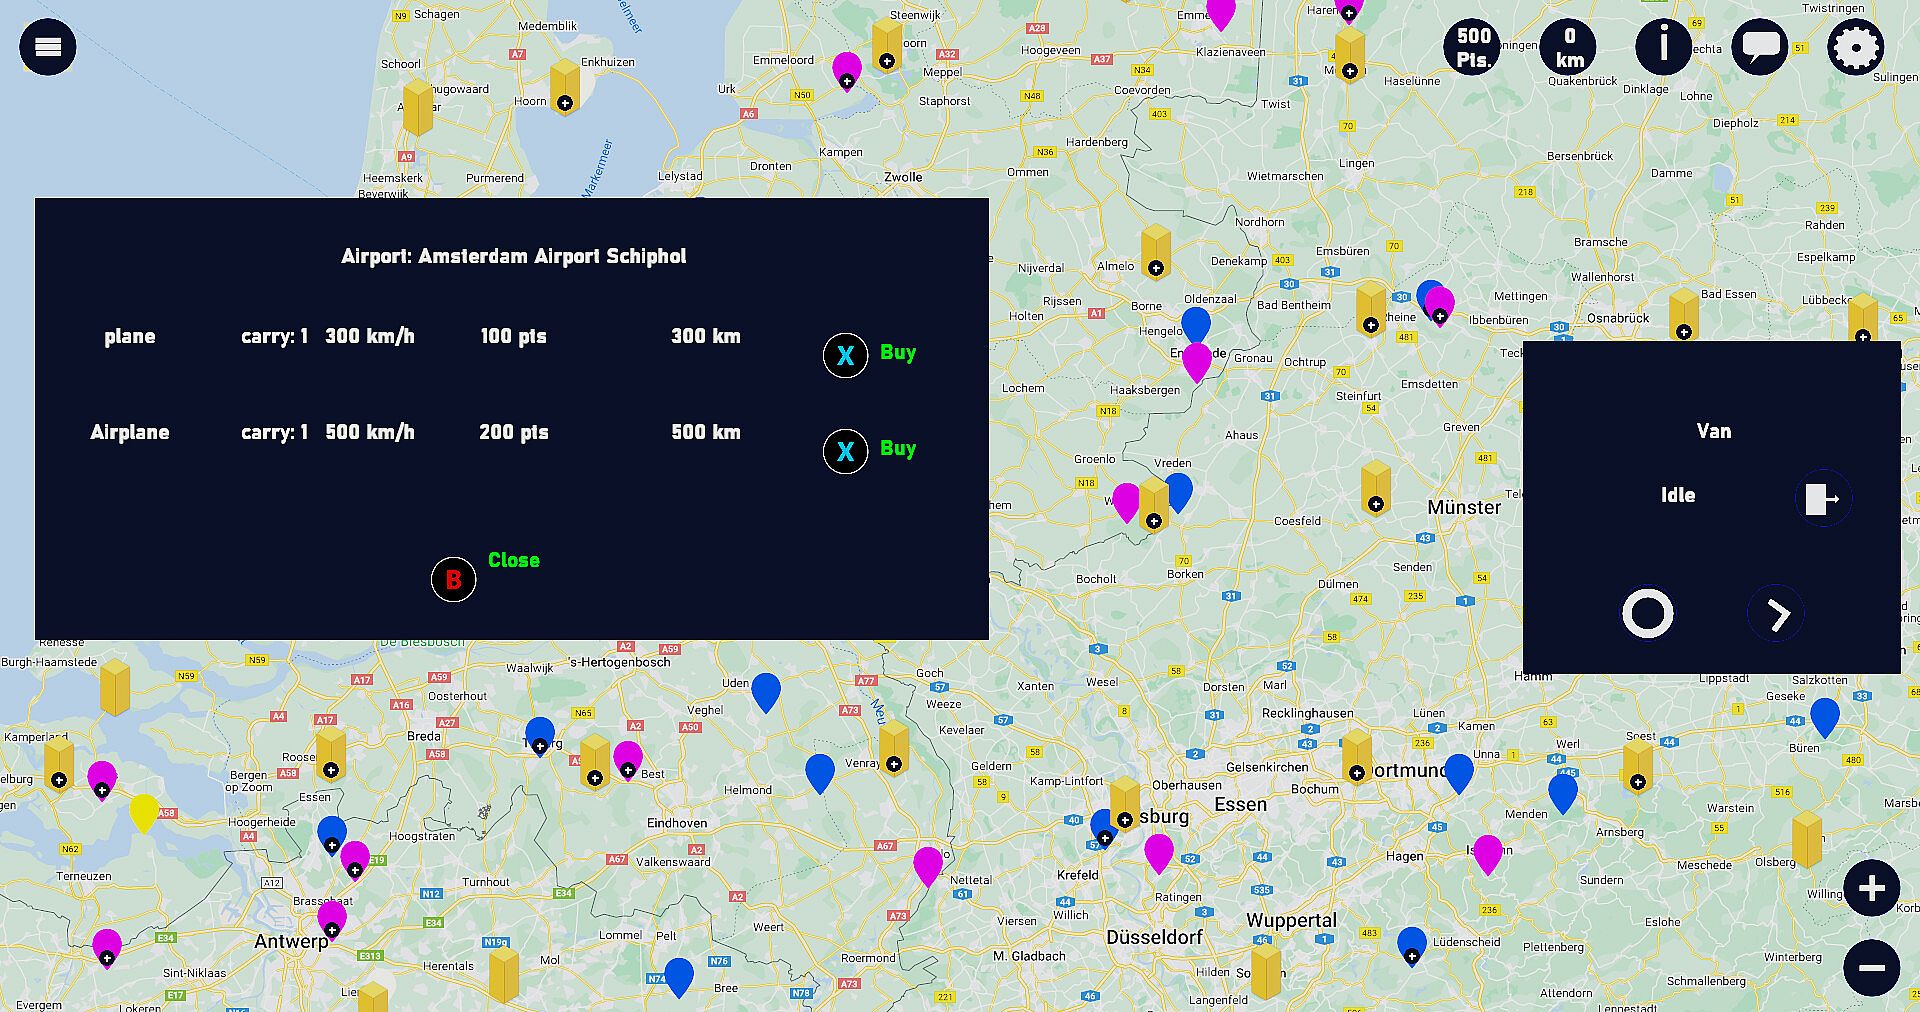
Task: Click the 'Idle' status text
Action: click(1678, 495)
